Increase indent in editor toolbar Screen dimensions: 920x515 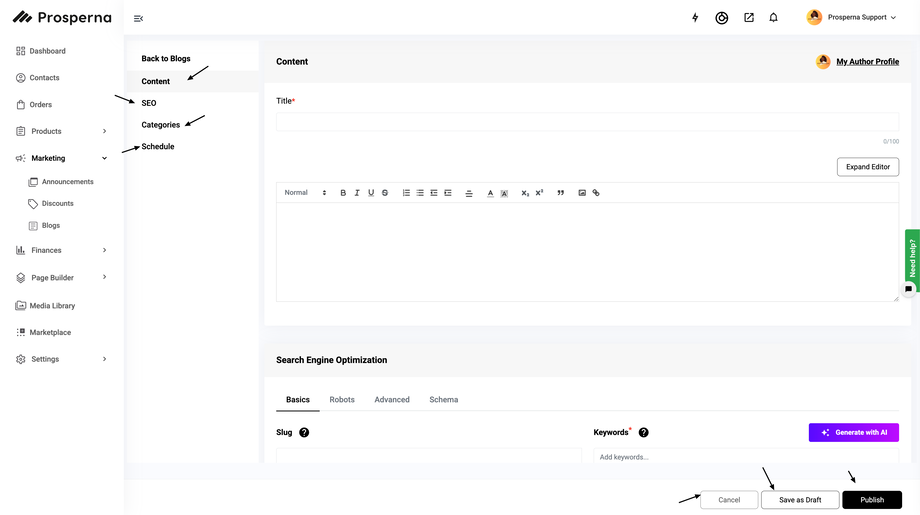[448, 193]
